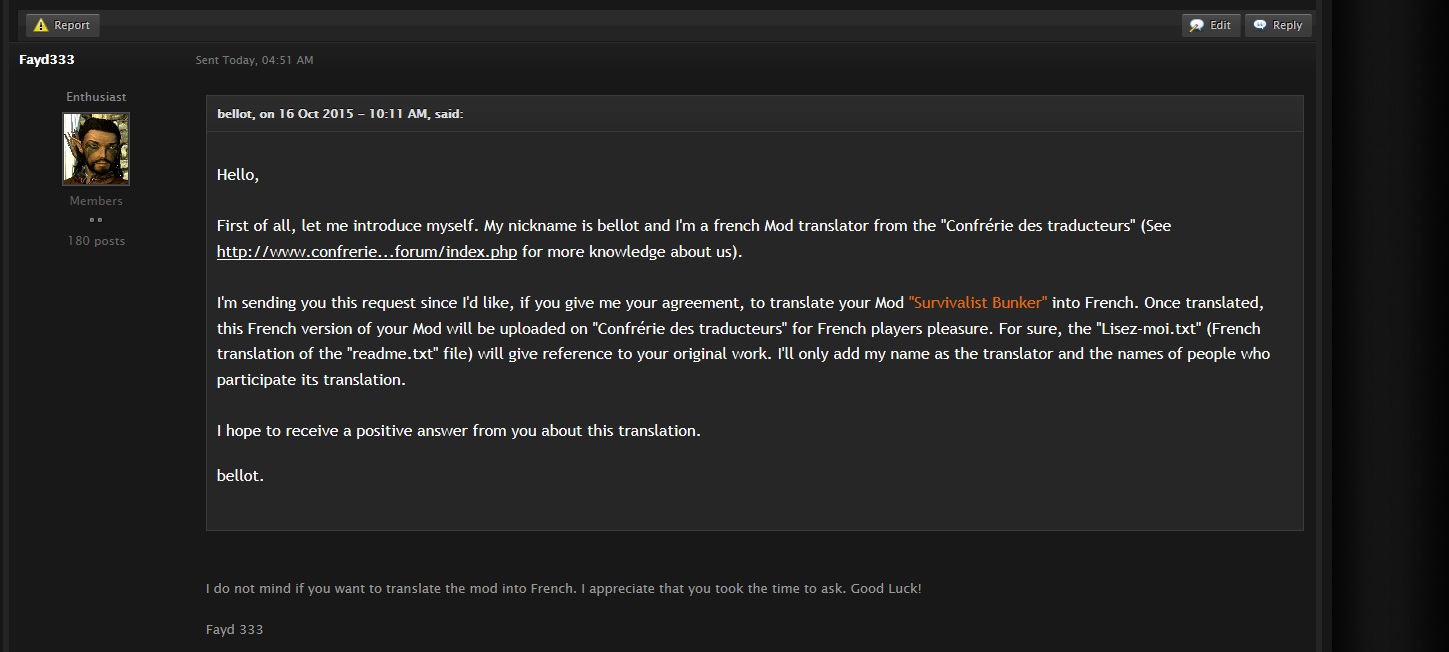The height and width of the screenshot is (652, 1449).
Task: Click the yellow warning triangle icon on Report
Action: click(41, 25)
